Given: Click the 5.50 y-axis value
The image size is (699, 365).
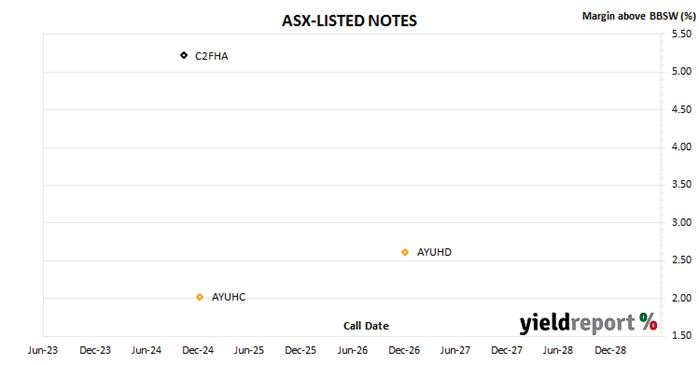Looking at the screenshot, I should [x=682, y=34].
